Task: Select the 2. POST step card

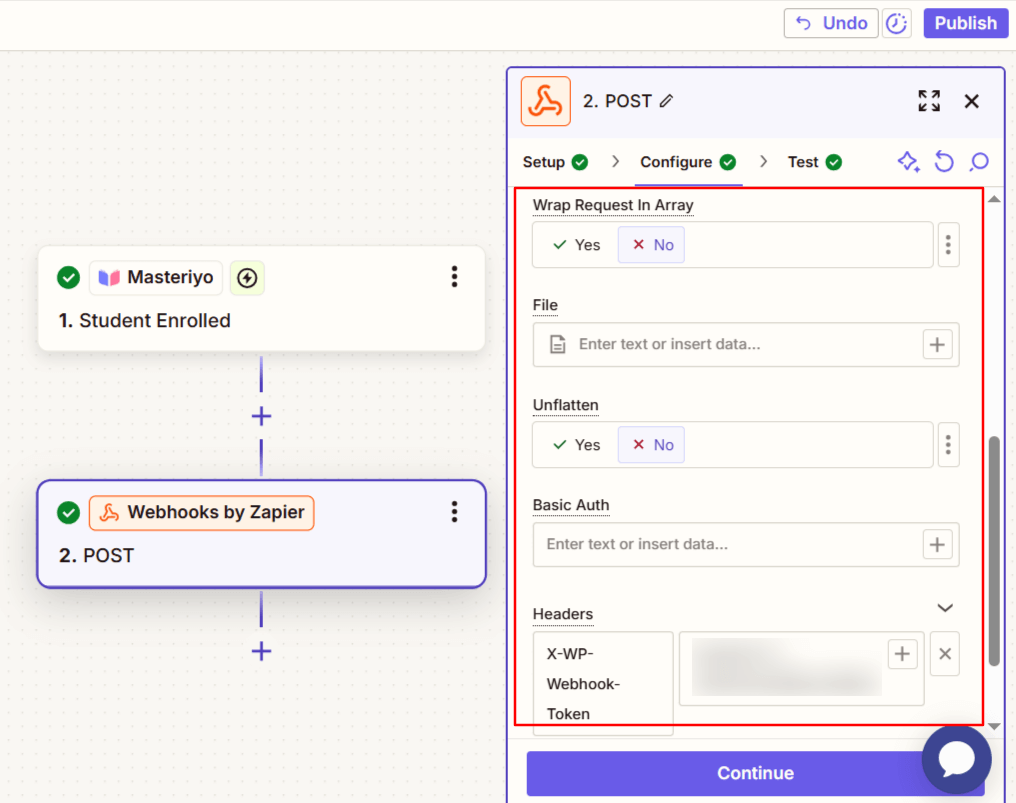Action: point(261,534)
